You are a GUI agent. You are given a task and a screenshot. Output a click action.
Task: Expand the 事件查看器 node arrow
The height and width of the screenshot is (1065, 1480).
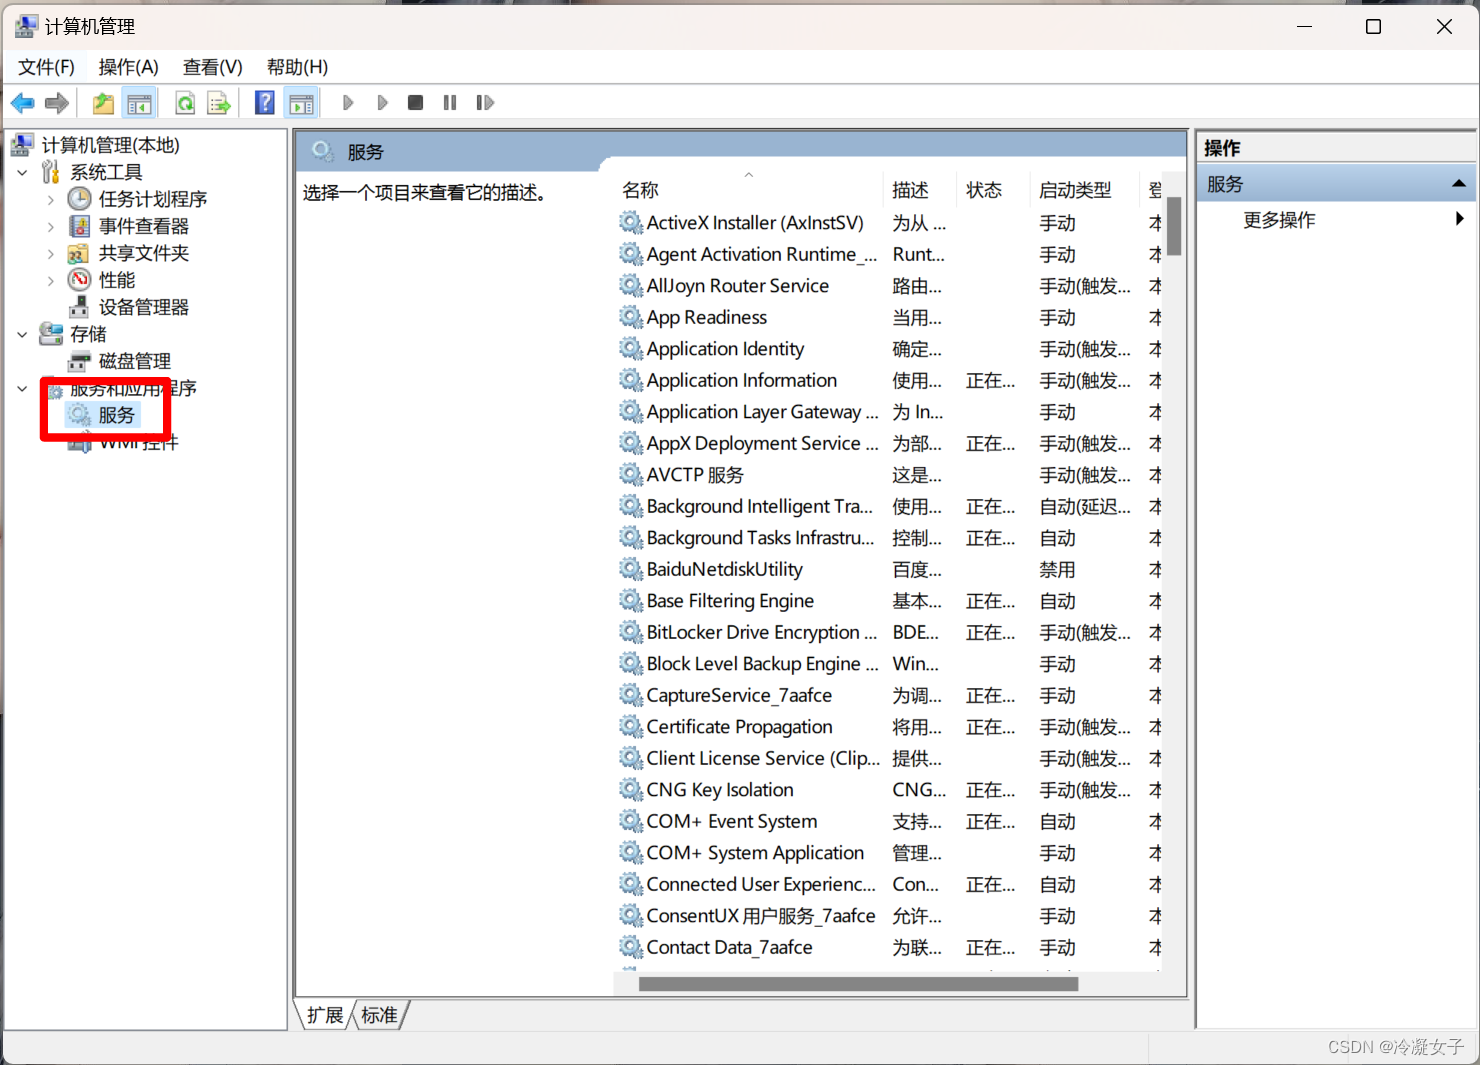pyautogui.click(x=51, y=226)
